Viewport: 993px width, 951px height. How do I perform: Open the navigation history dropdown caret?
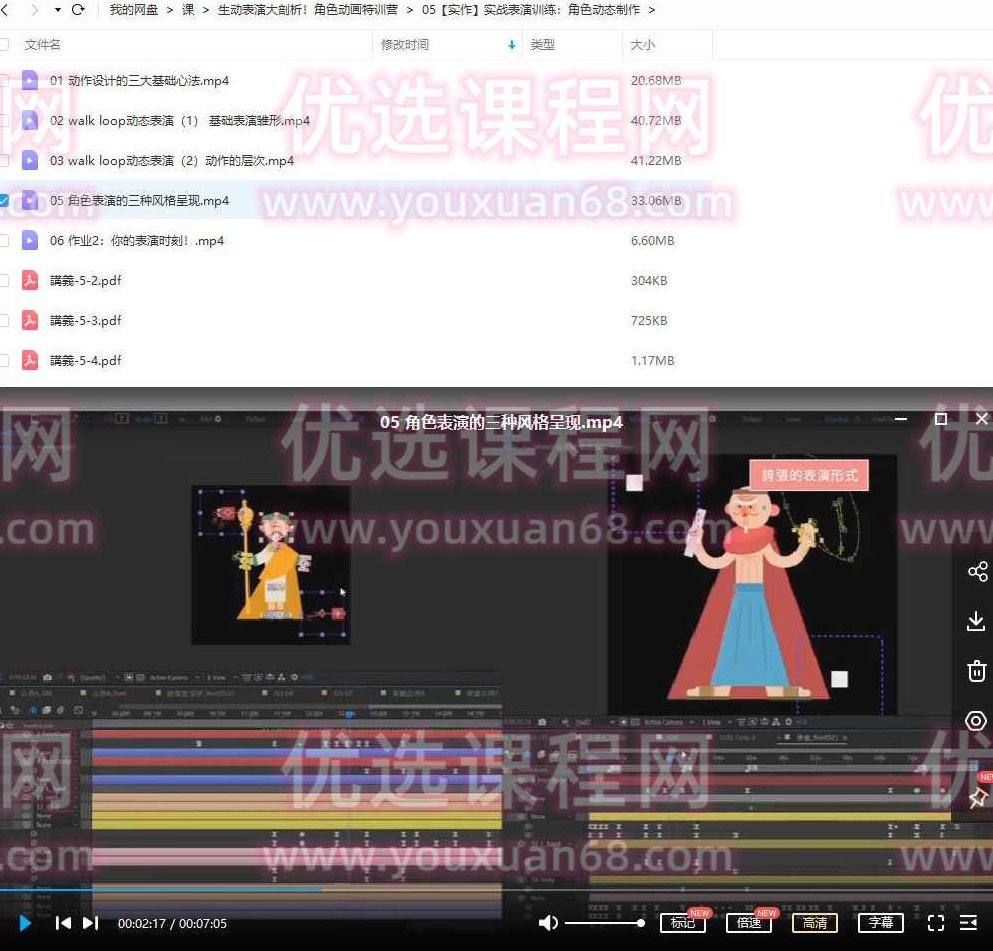coord(57,10)
